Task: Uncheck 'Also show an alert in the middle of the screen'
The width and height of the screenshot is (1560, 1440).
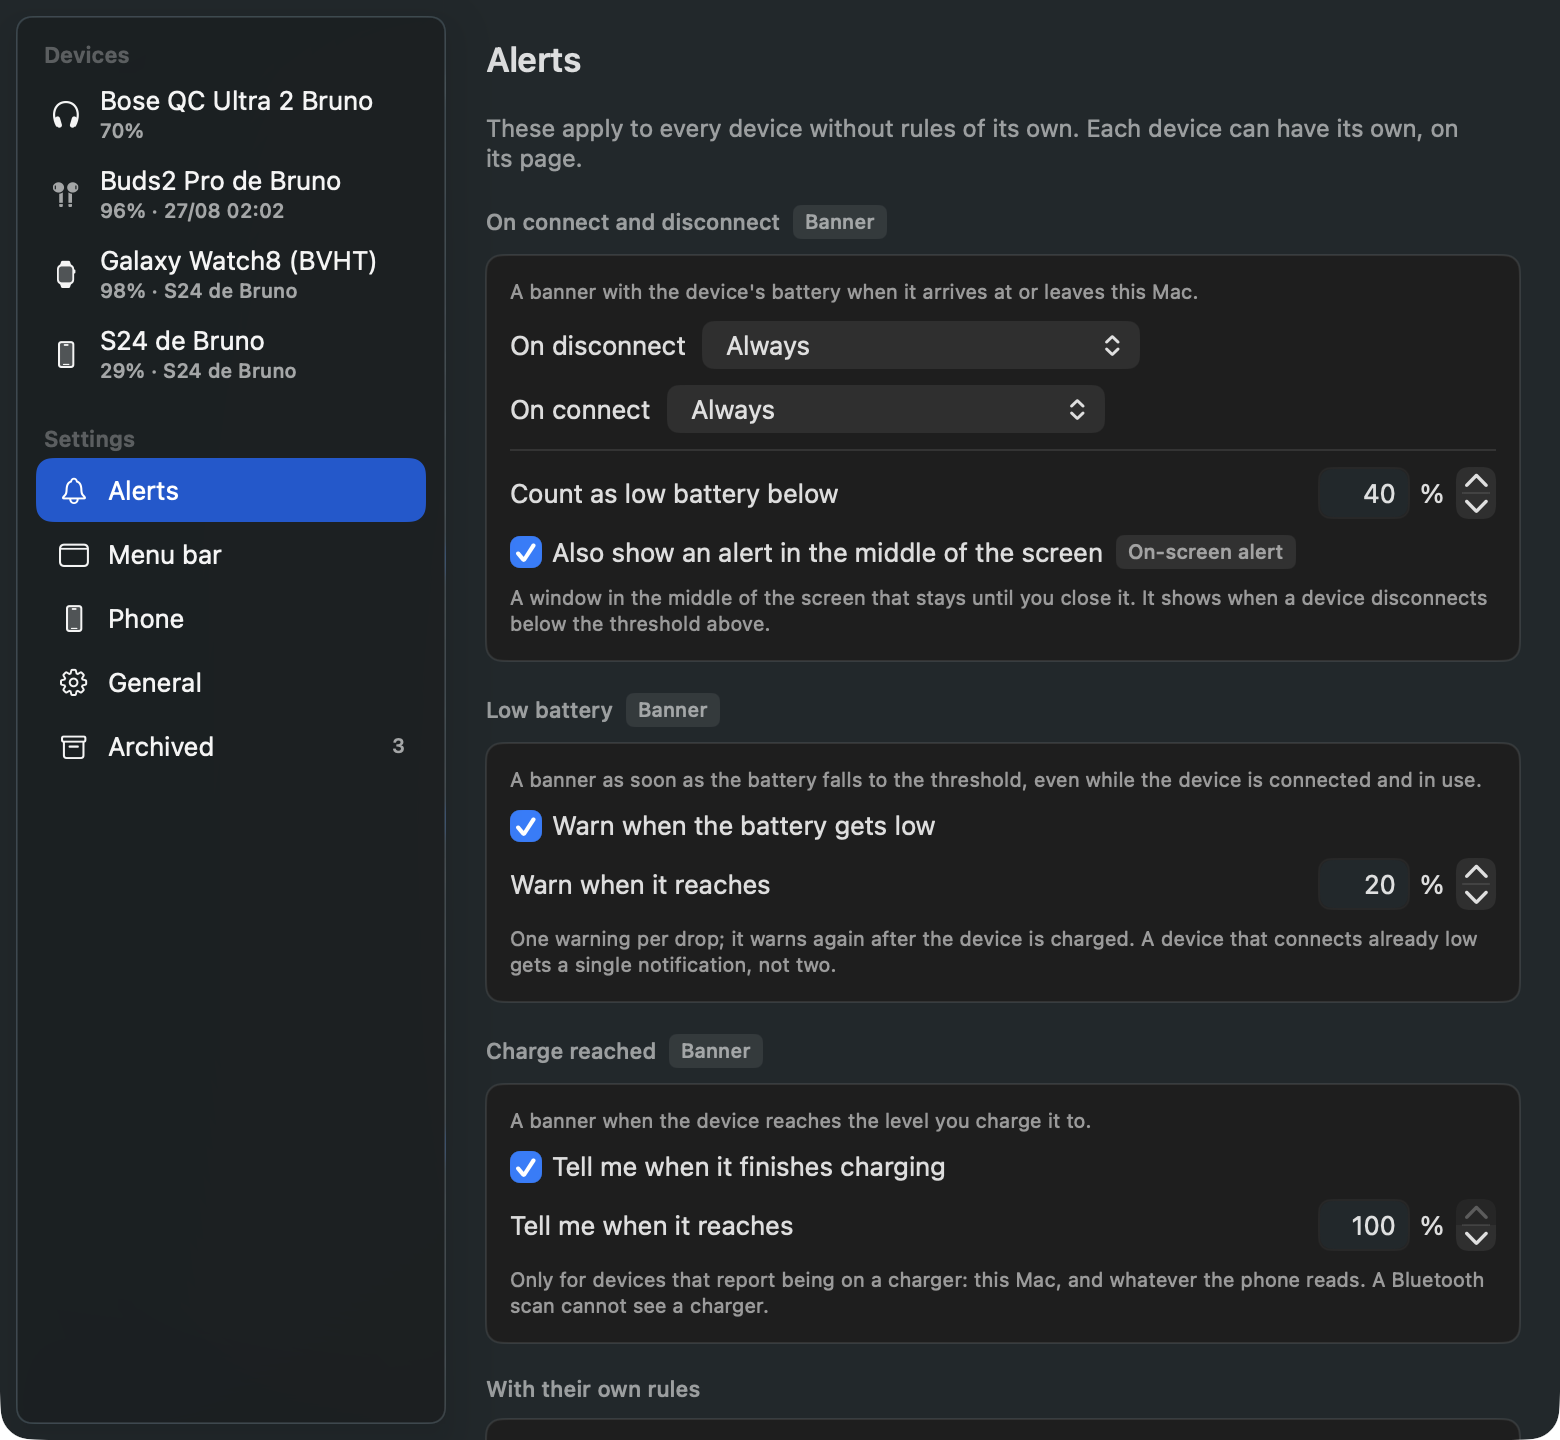Action: pyautogui.click(x=526, y=553)
